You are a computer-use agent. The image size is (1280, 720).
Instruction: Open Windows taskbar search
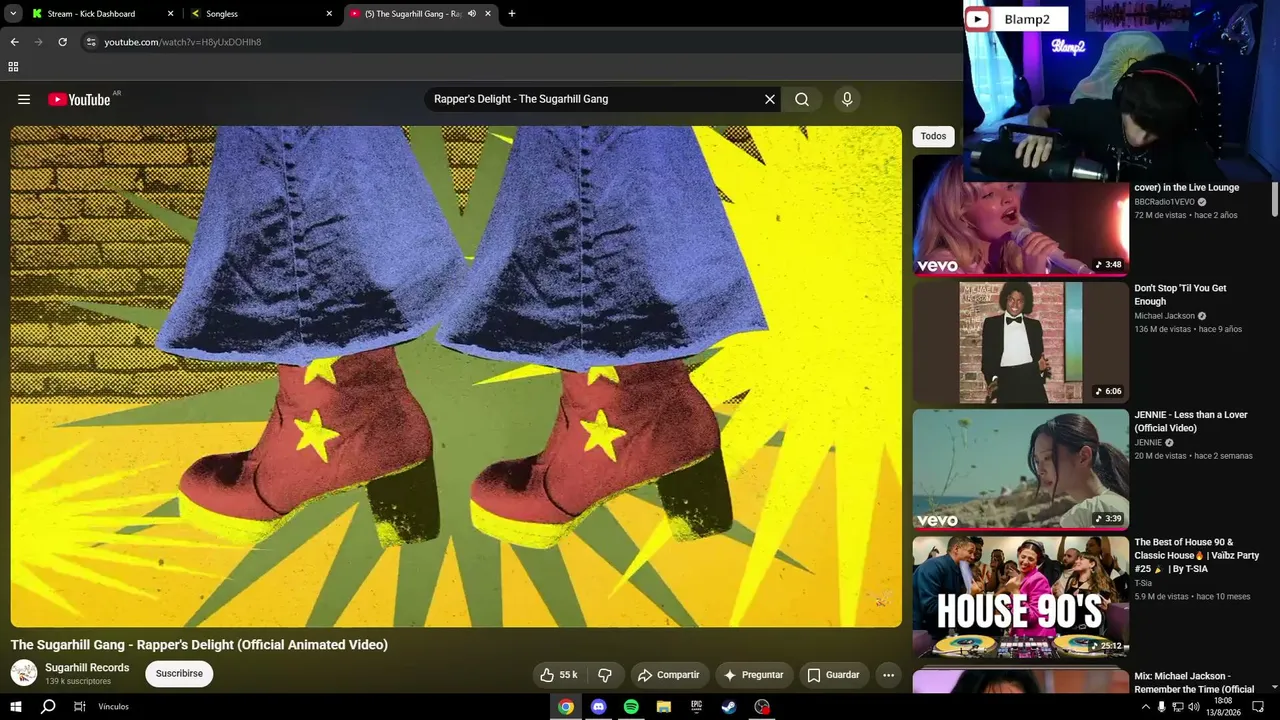point(48,707)
